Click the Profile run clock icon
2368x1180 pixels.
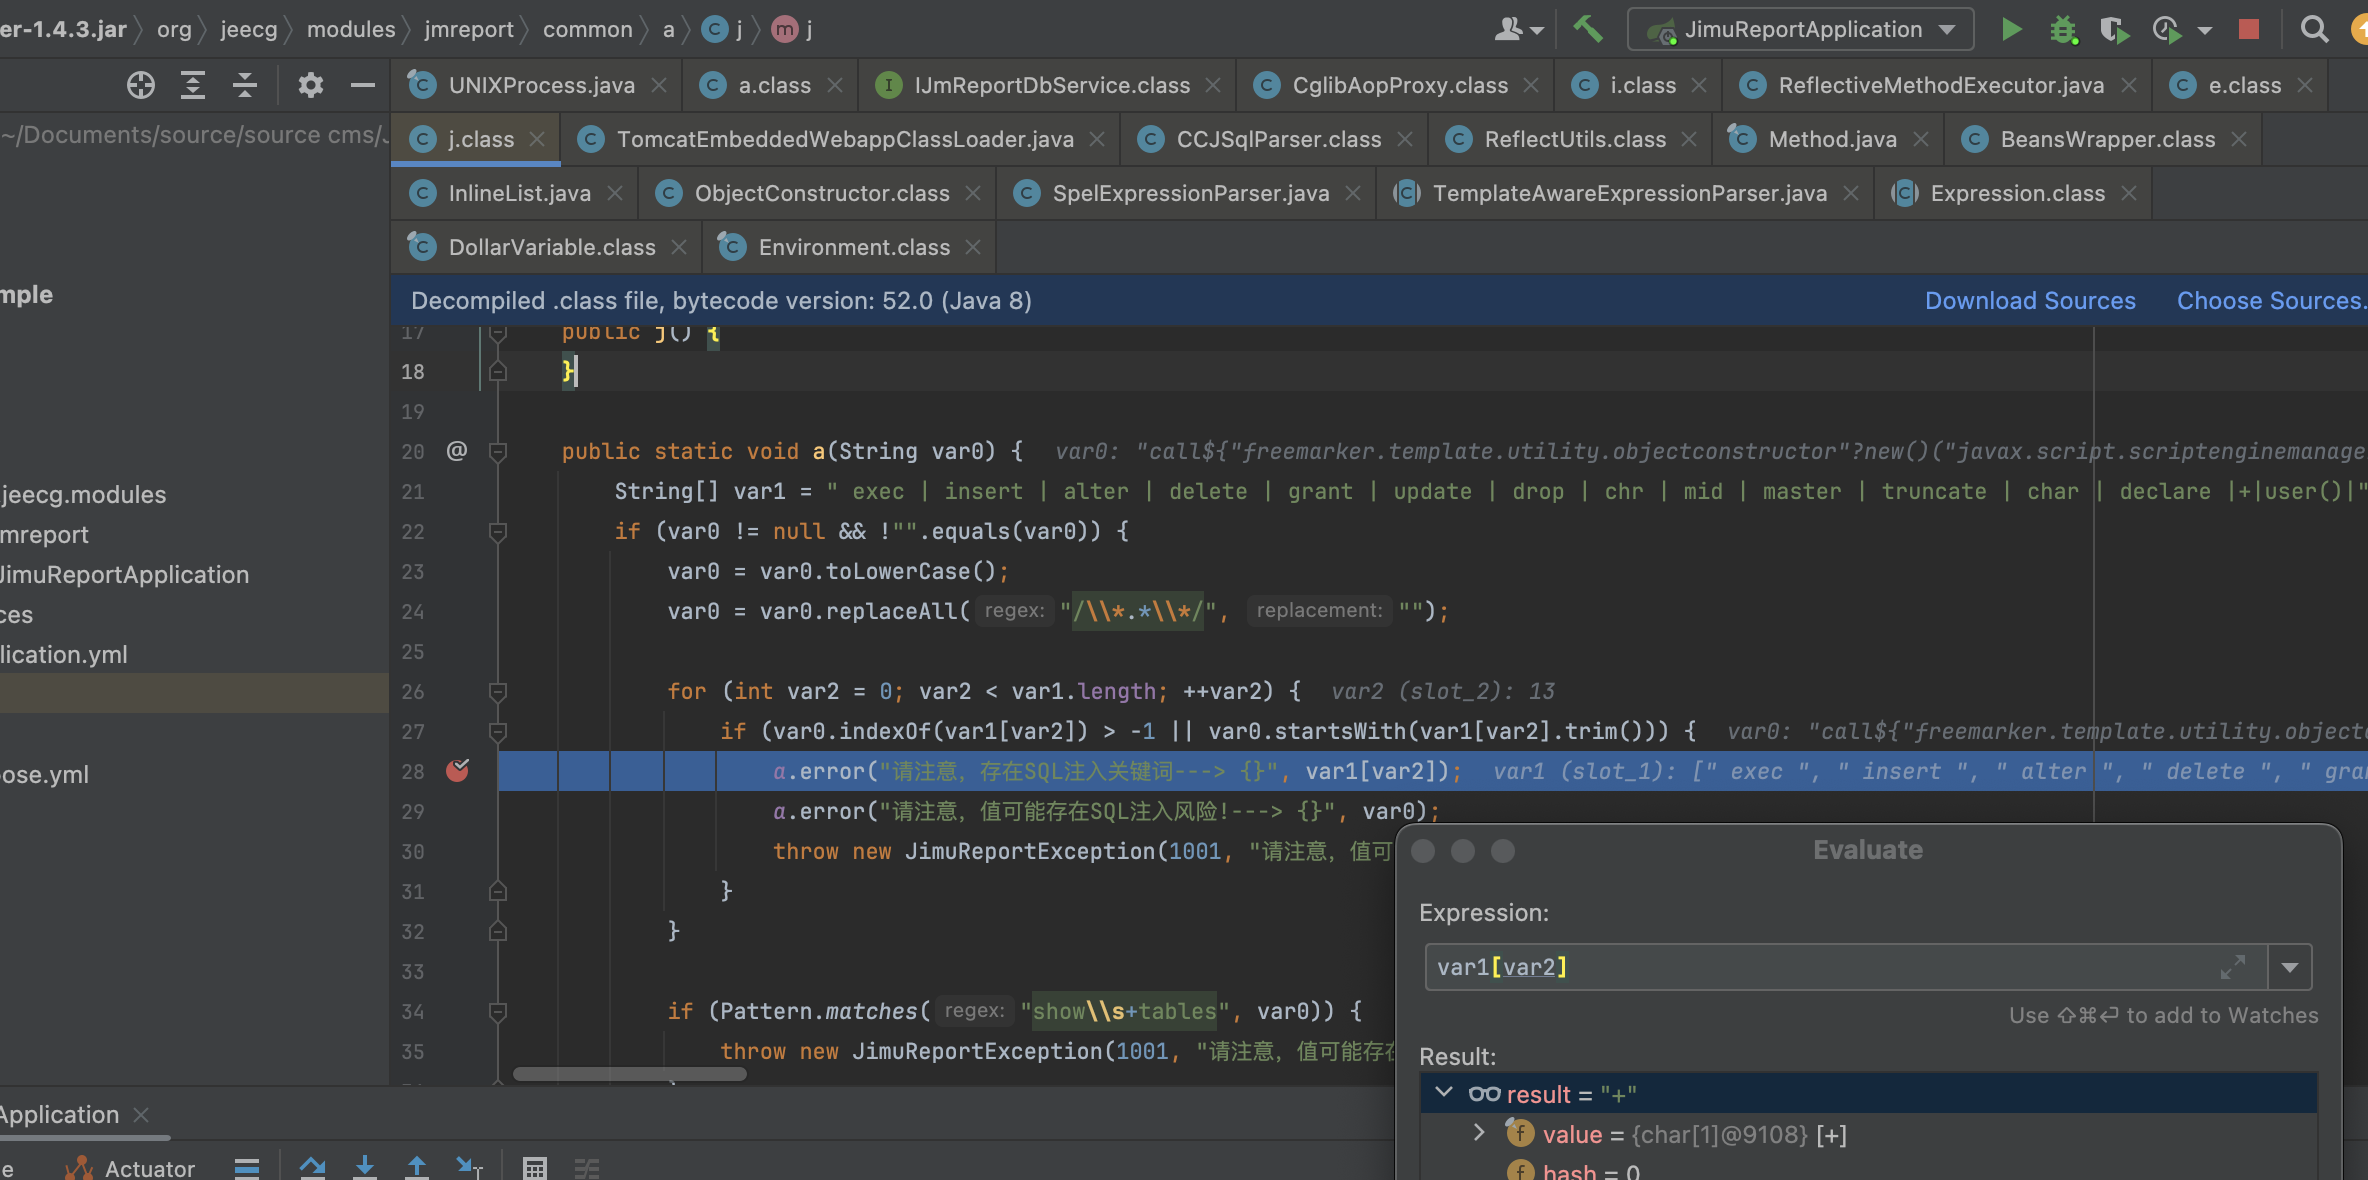click(2166, 30)
